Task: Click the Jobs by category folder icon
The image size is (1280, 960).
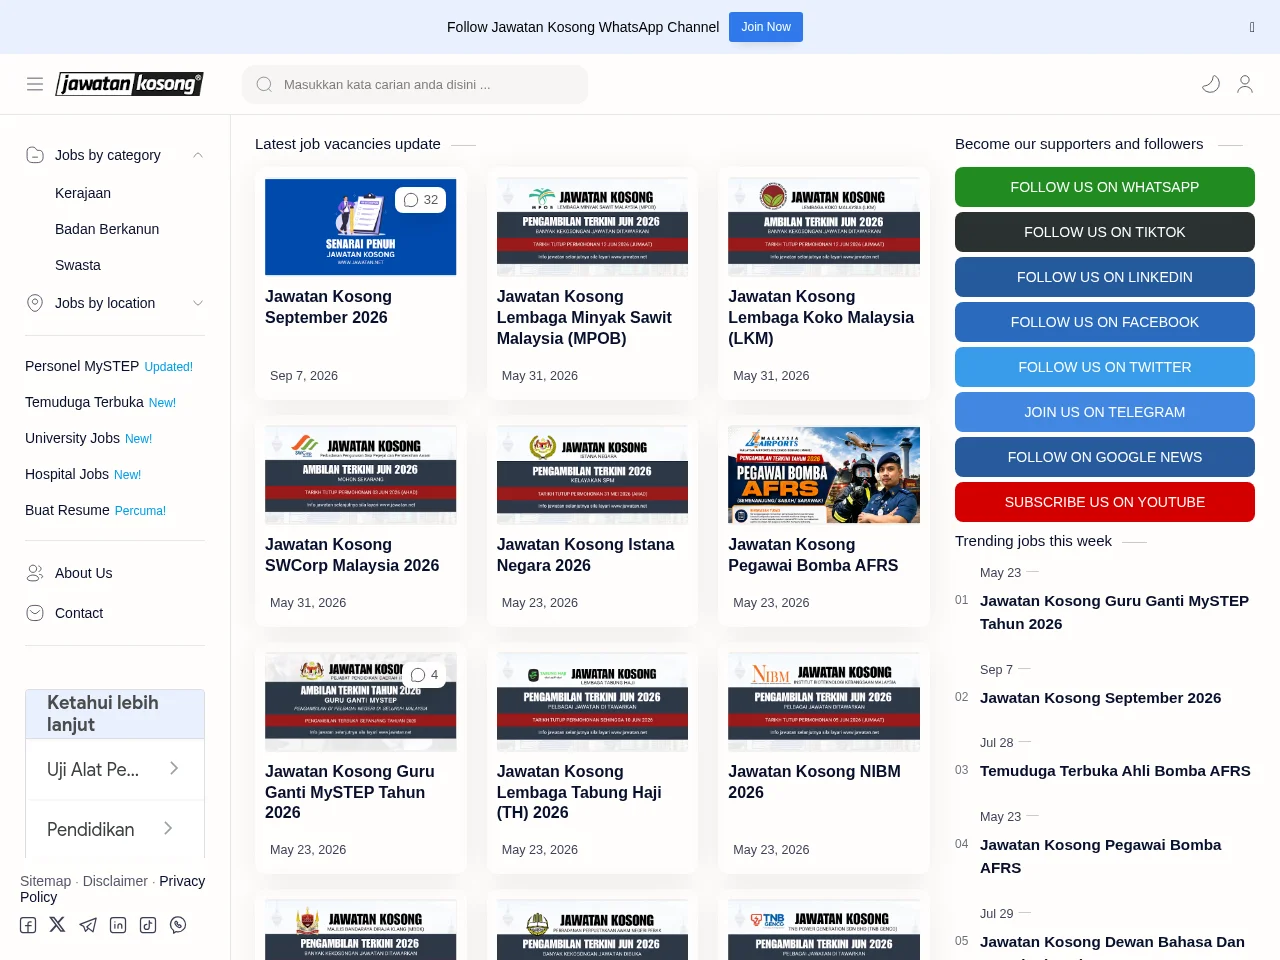Action: click(35, 155)
